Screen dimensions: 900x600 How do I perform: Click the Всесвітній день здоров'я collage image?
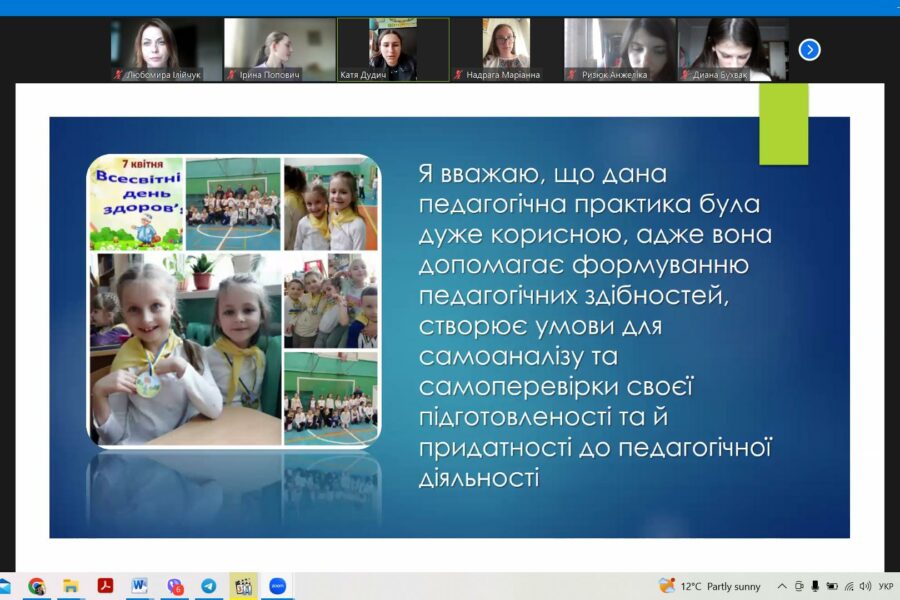pyautogui.click(x=234, y=300)
